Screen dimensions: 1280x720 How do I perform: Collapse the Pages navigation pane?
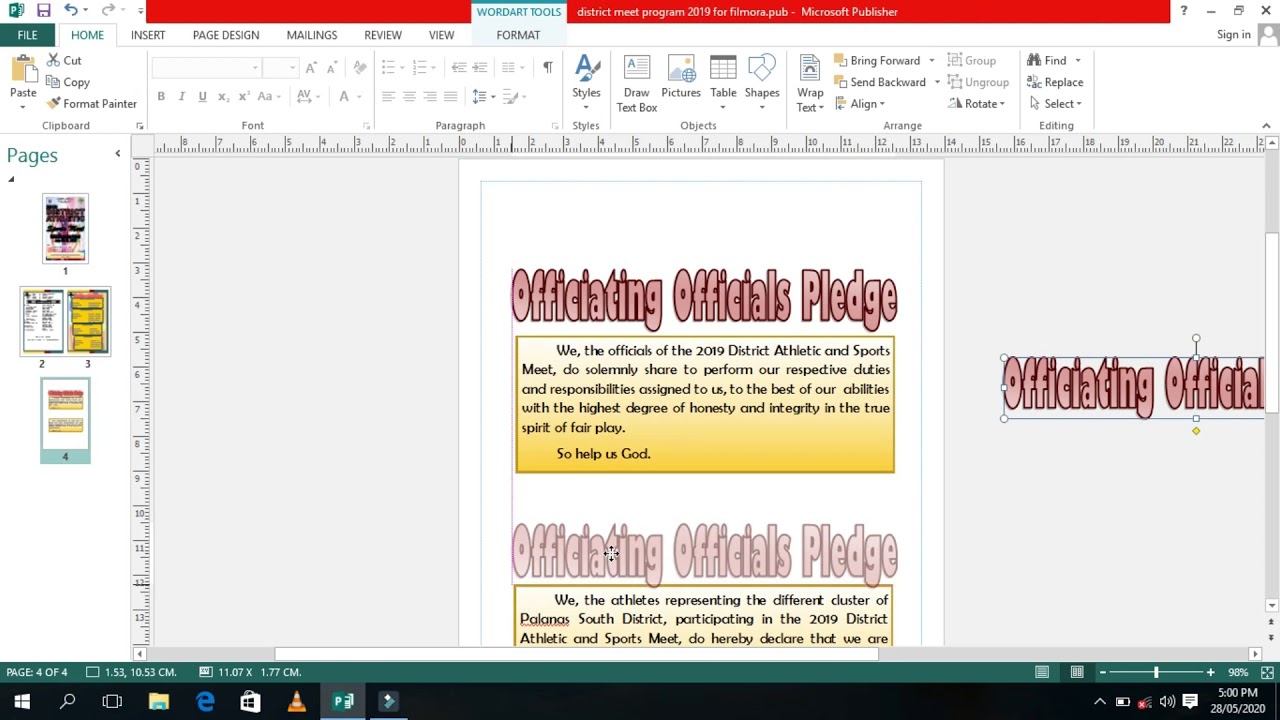coord(117,154)
